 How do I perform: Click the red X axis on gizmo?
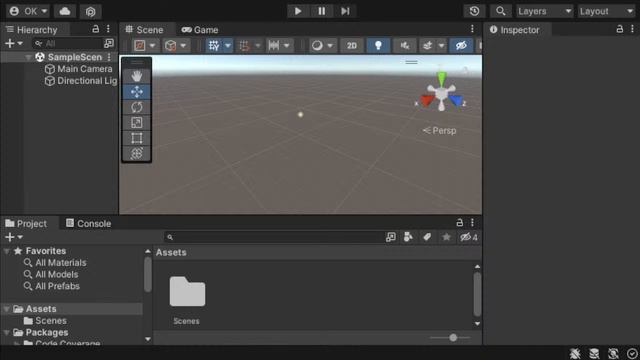tap(427, 100)
